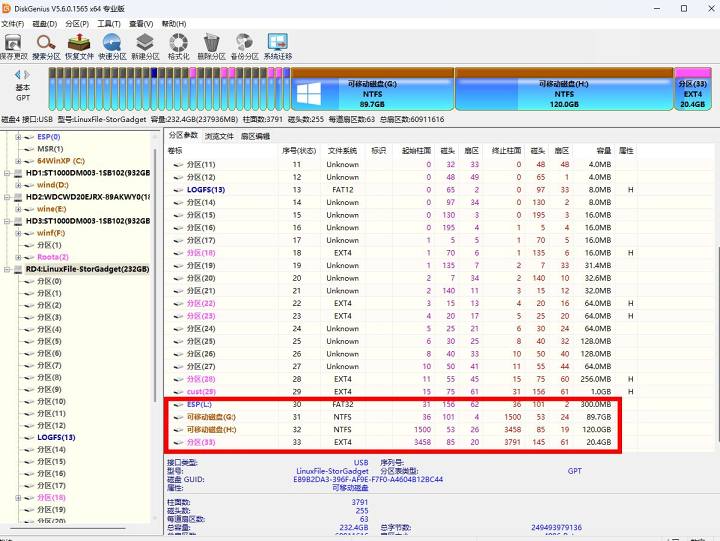Select the 分区(18) row in partition table

tap(401, 253)
